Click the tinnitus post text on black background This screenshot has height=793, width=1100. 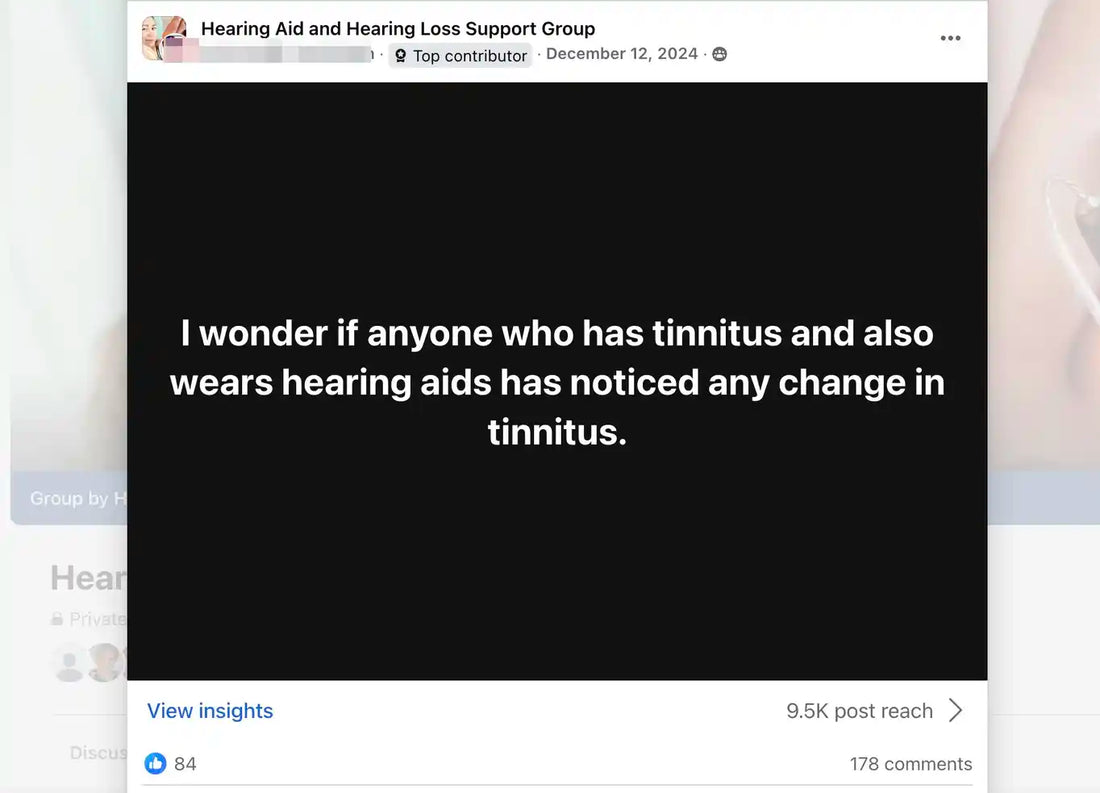[557, 382]
